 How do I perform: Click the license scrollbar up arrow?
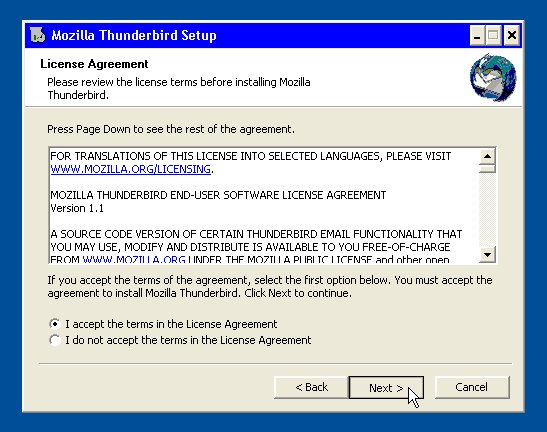tap(487, 156)
